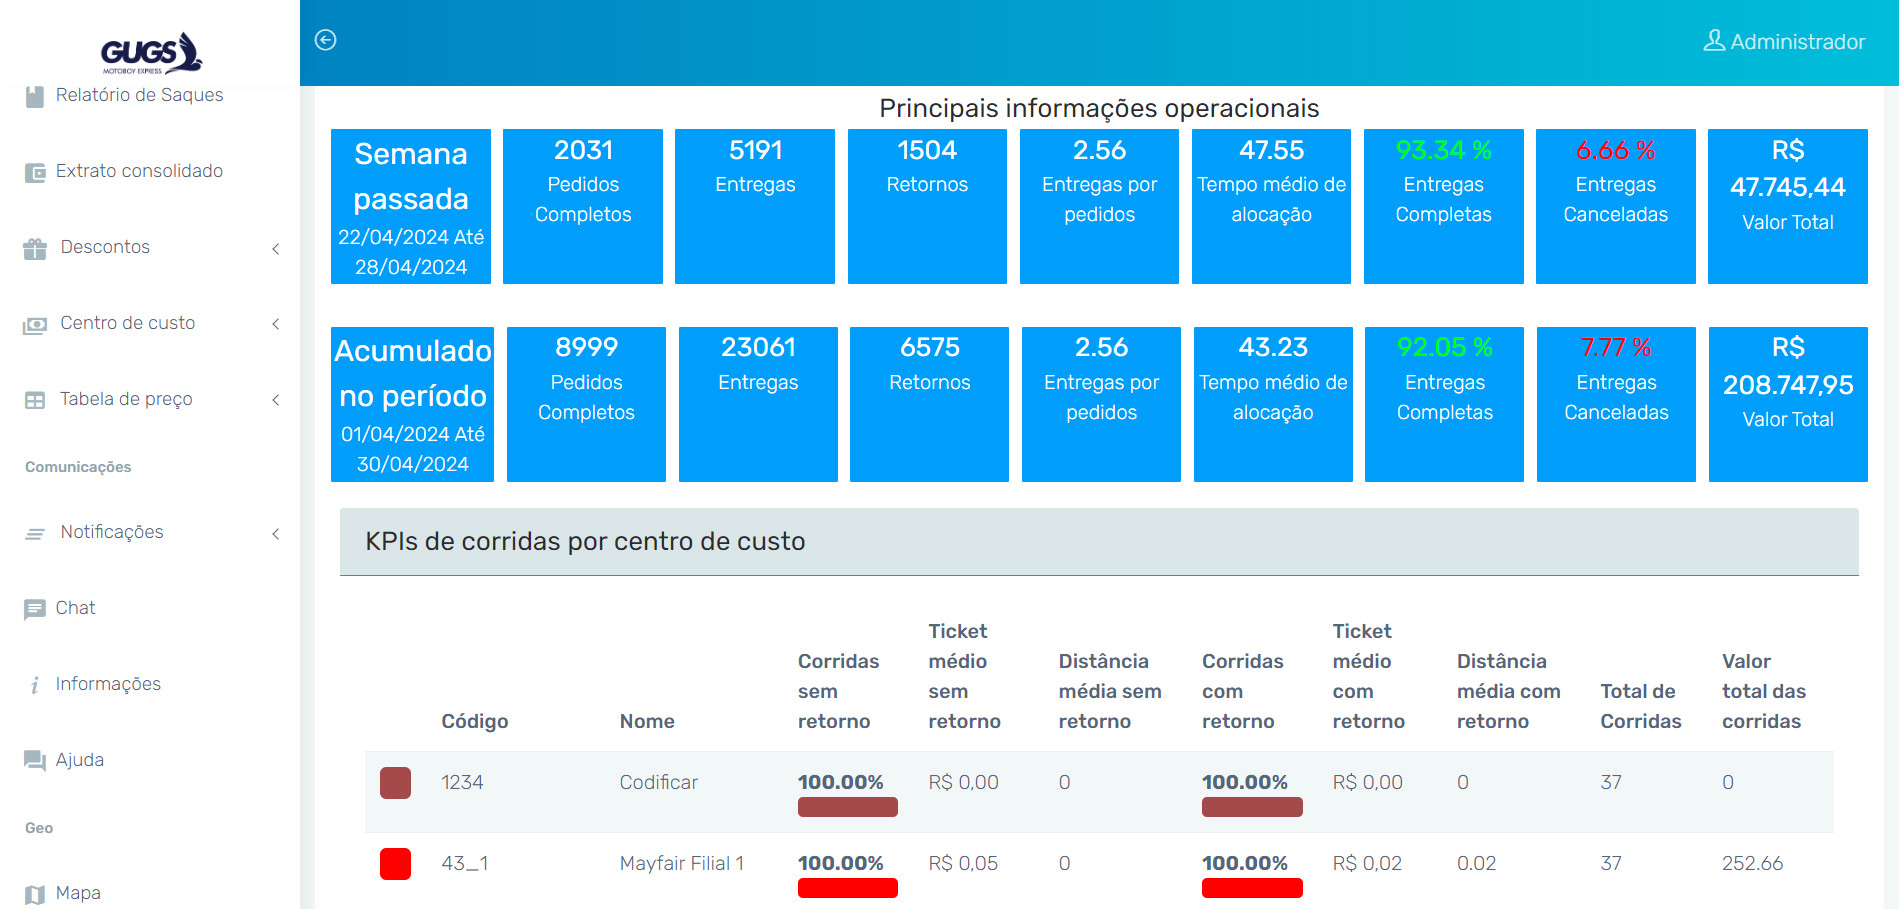Select the Mayfair Filial 1 row name
Screen dimensions: 1899x909
681,863
